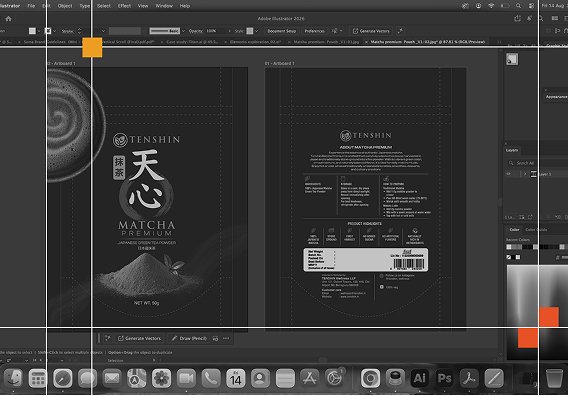Select the barcode label on the back artboard
568x396 pixels.
tap(366, 260)
